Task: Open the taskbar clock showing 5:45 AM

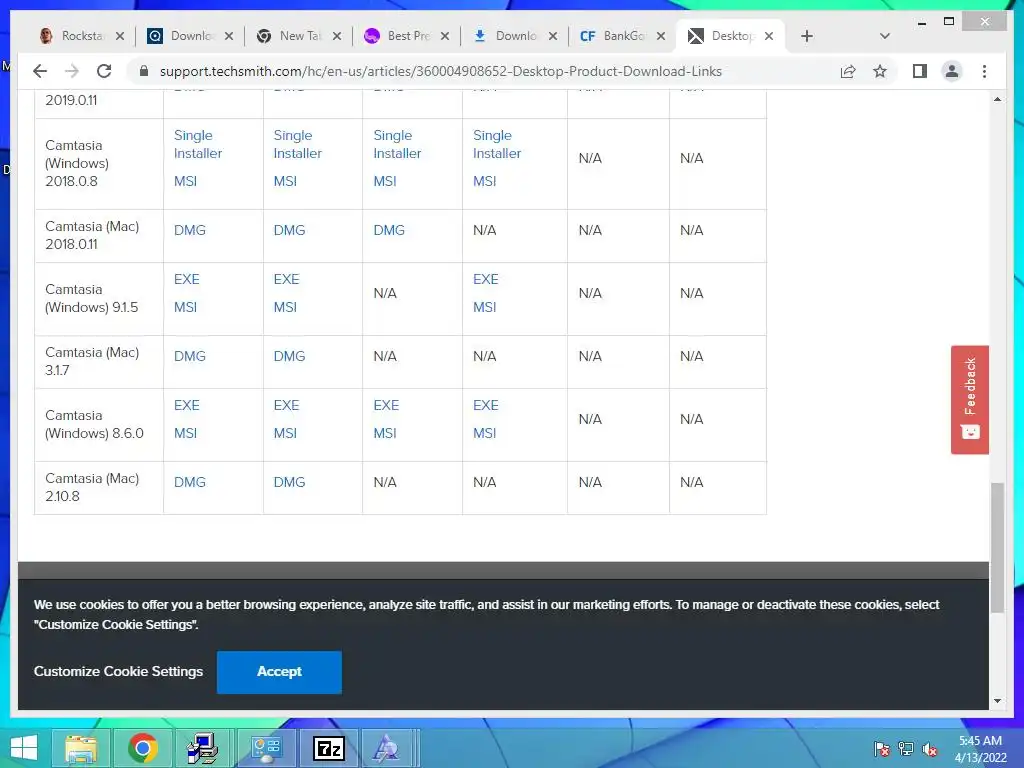Action: [980, 749]
